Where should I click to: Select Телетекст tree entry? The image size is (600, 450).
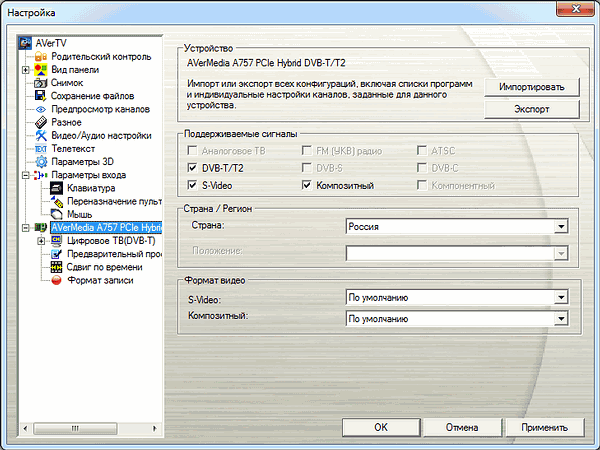coord(73,148)
